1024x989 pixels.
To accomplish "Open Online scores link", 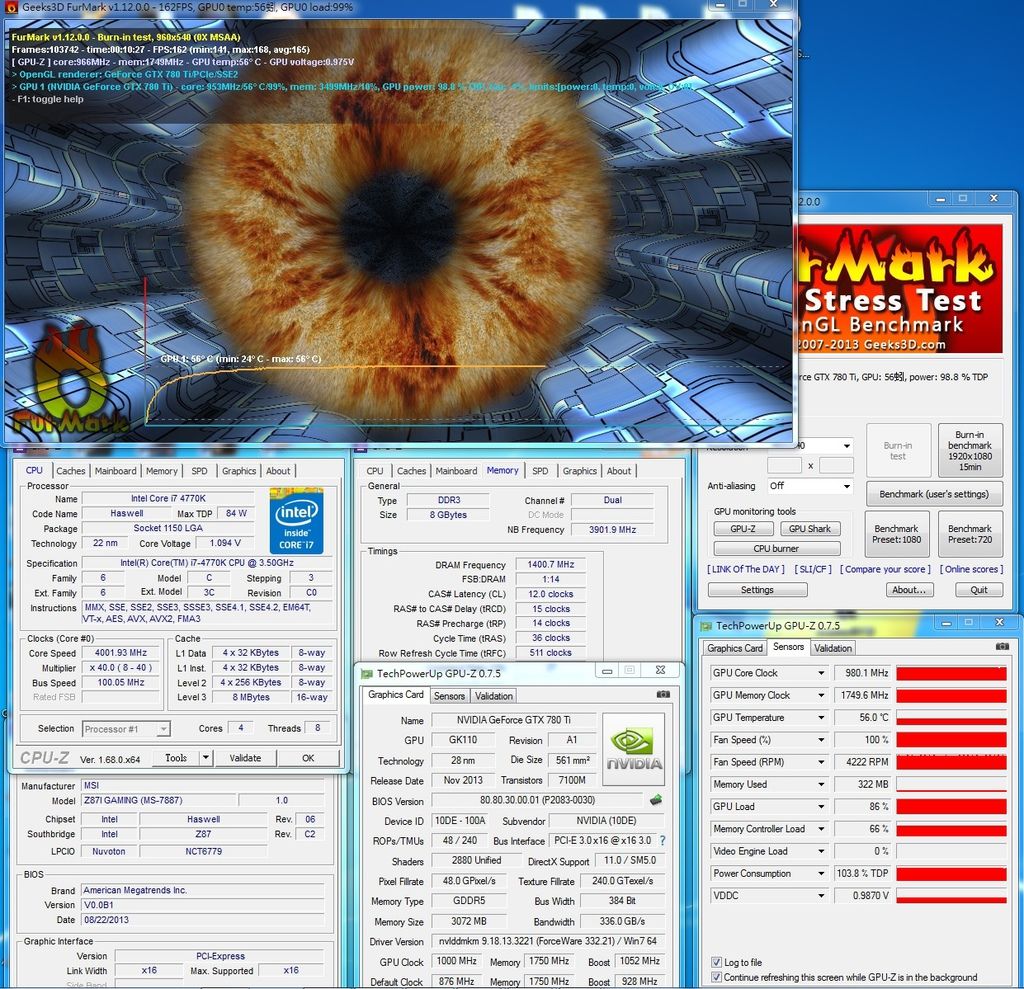I will tap(972, 569).
